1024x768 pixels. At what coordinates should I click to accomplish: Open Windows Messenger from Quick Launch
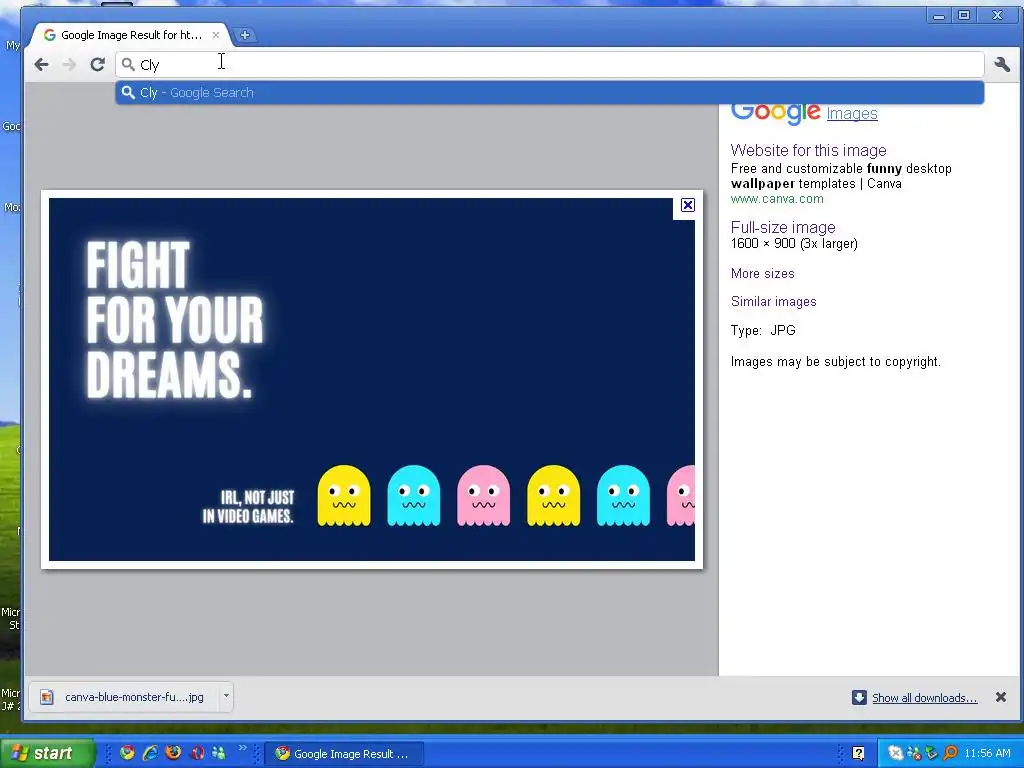219,753
